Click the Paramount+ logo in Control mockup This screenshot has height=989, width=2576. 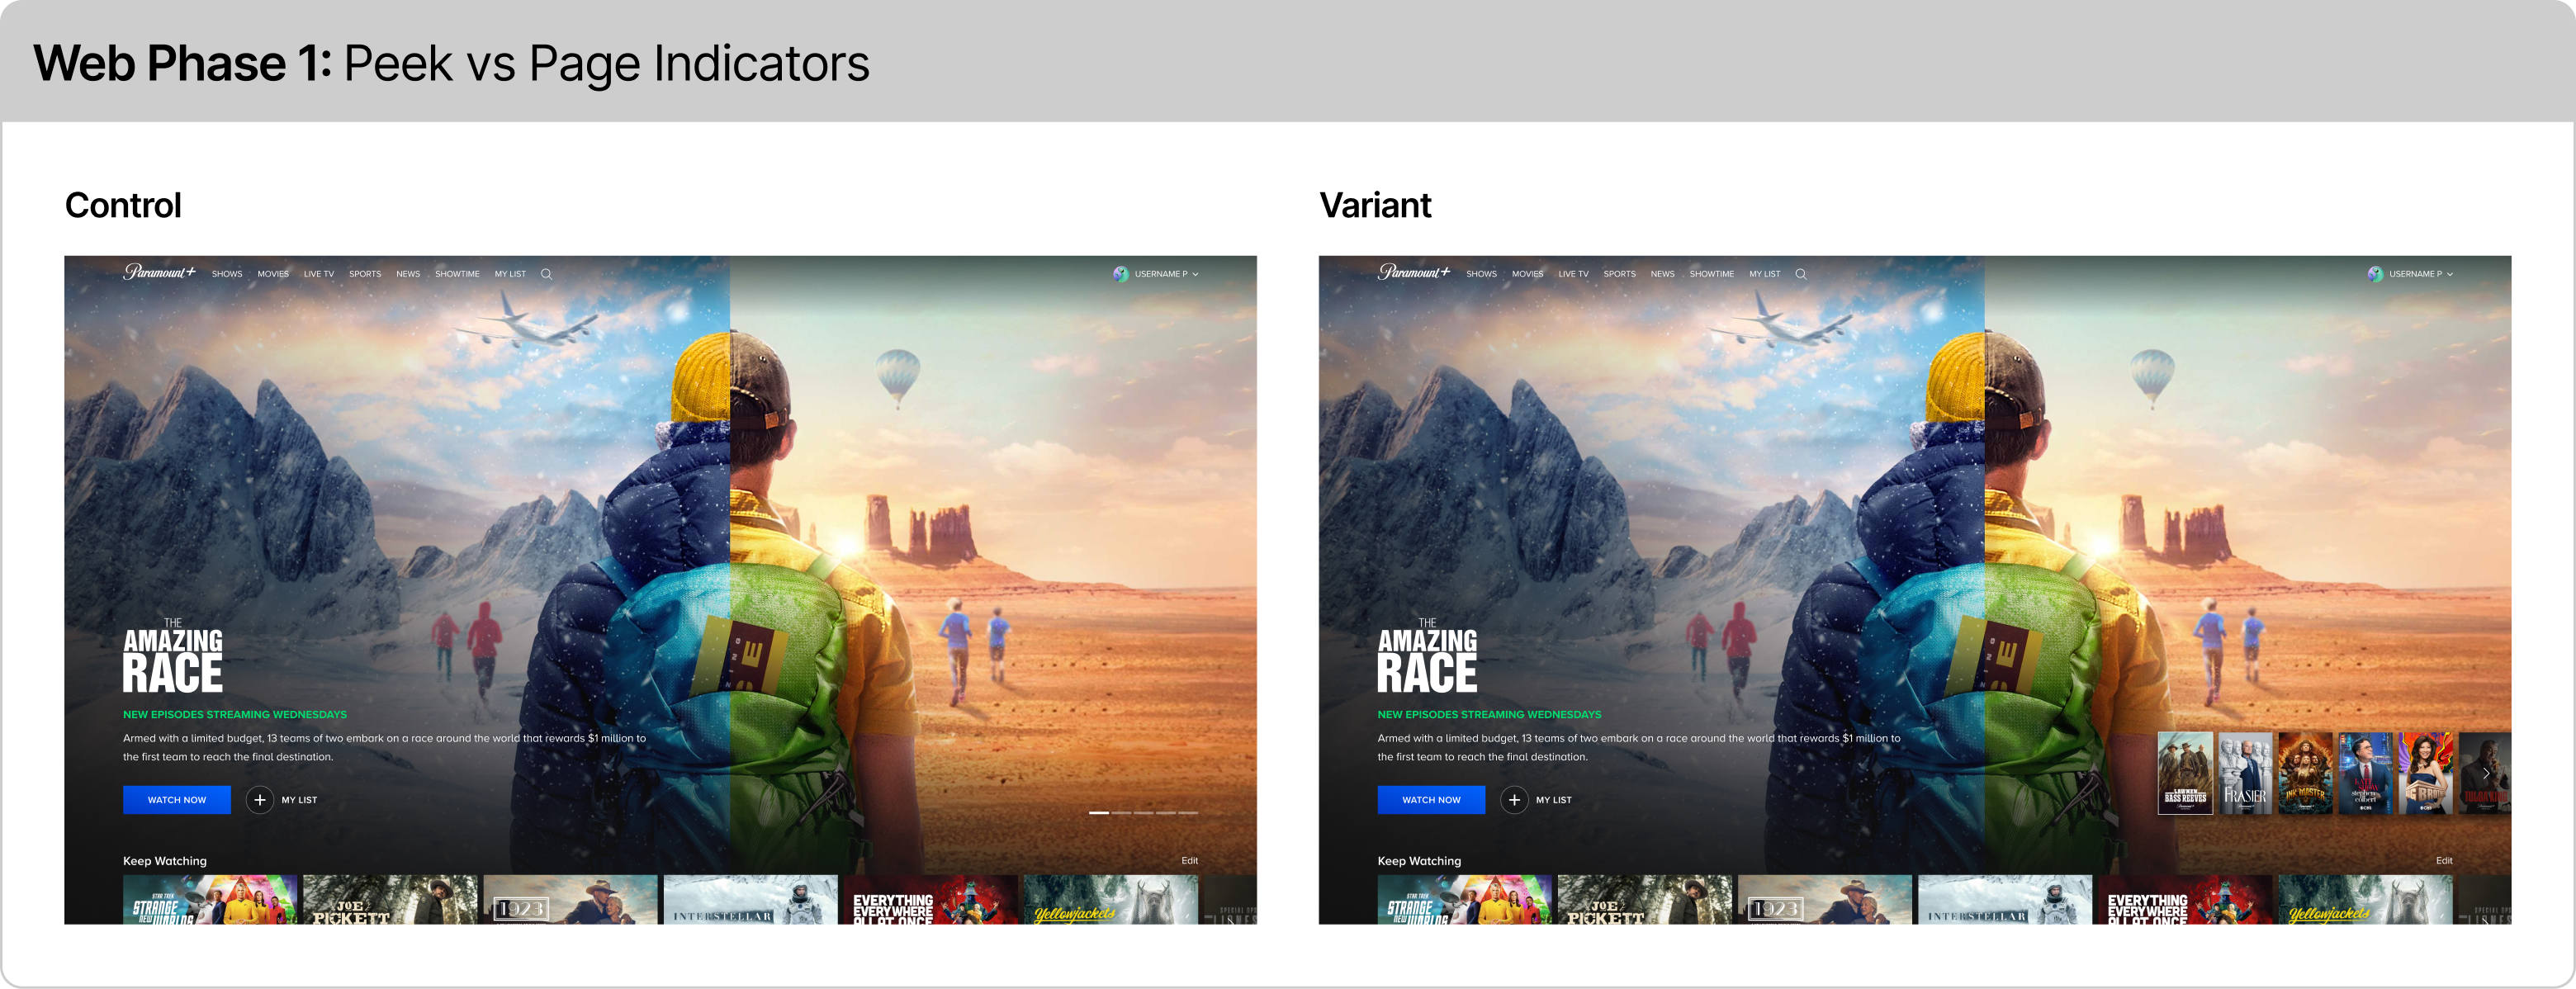point(159,272)
